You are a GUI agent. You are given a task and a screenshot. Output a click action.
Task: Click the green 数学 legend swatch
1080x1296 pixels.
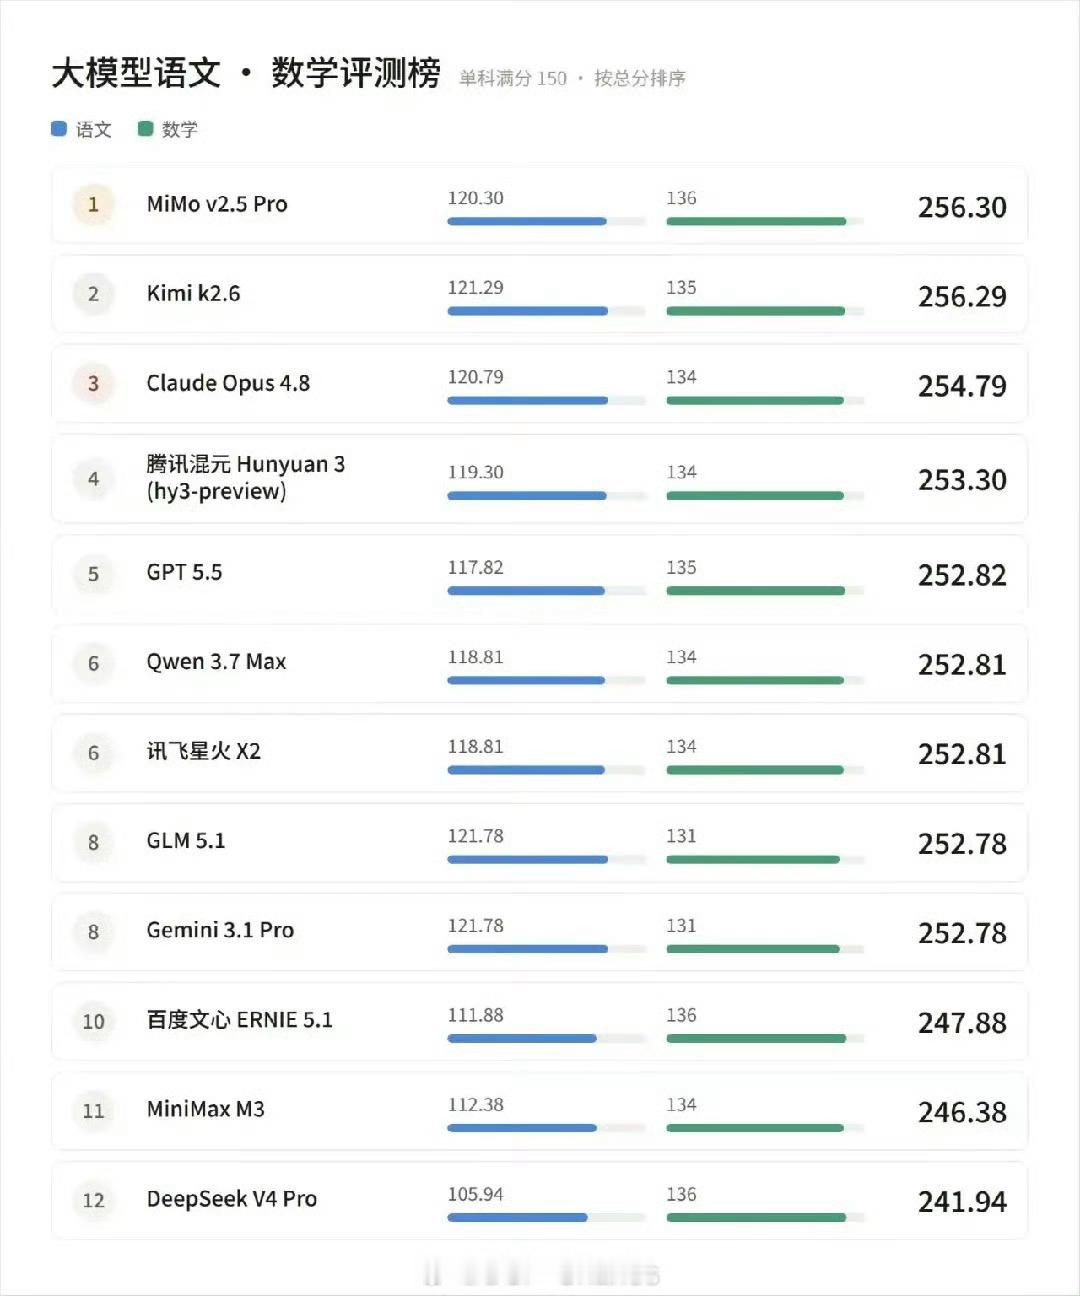coord(145,129)
